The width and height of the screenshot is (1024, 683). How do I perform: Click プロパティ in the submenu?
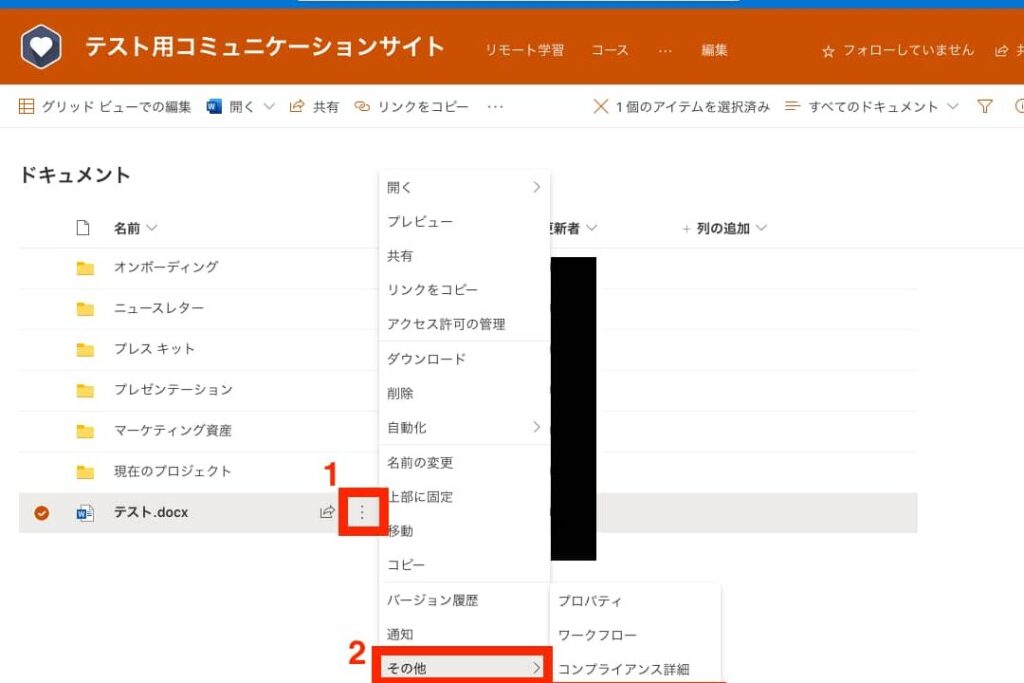click(x=590, y=601)
